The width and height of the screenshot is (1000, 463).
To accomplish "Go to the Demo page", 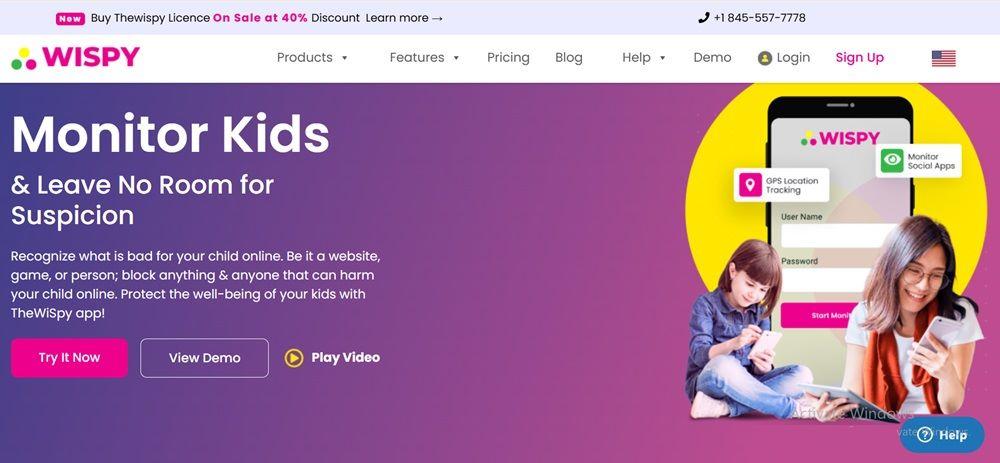I will [712, 57].
